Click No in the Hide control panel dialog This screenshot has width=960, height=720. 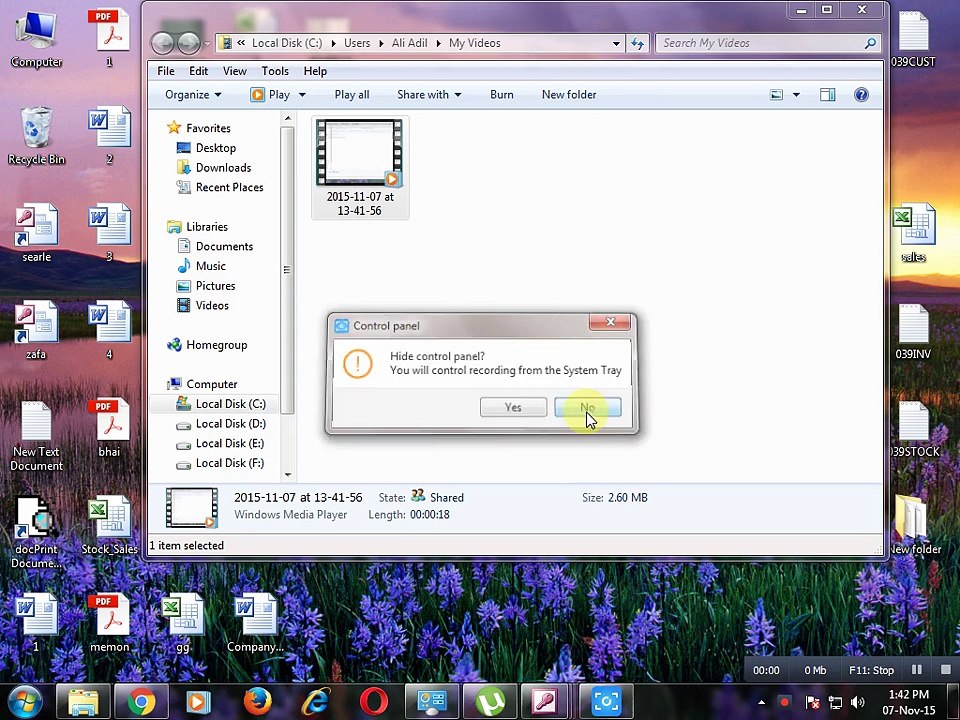point(588,408)
